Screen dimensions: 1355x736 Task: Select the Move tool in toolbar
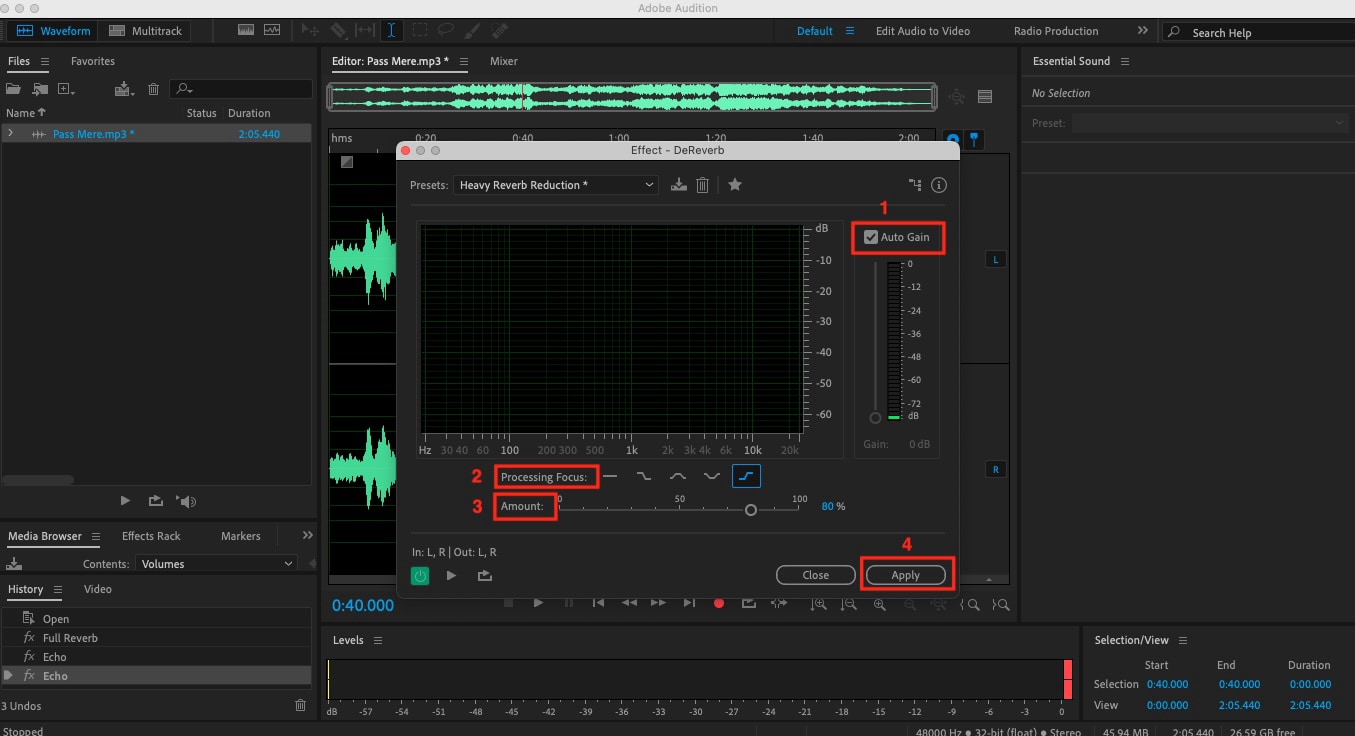click(x=312, y=31)
